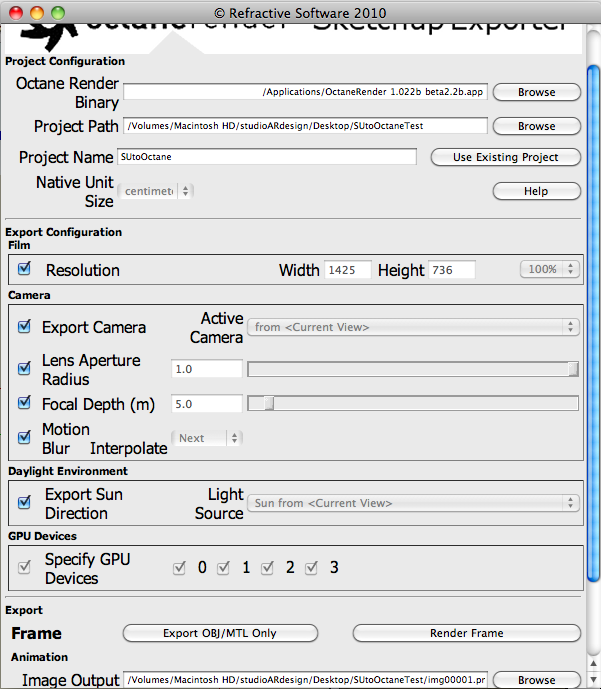The height and width of the screenshot is (689, 601).
Task: Open the resolution 100% scale dropdown
Action: pos(550,269)
